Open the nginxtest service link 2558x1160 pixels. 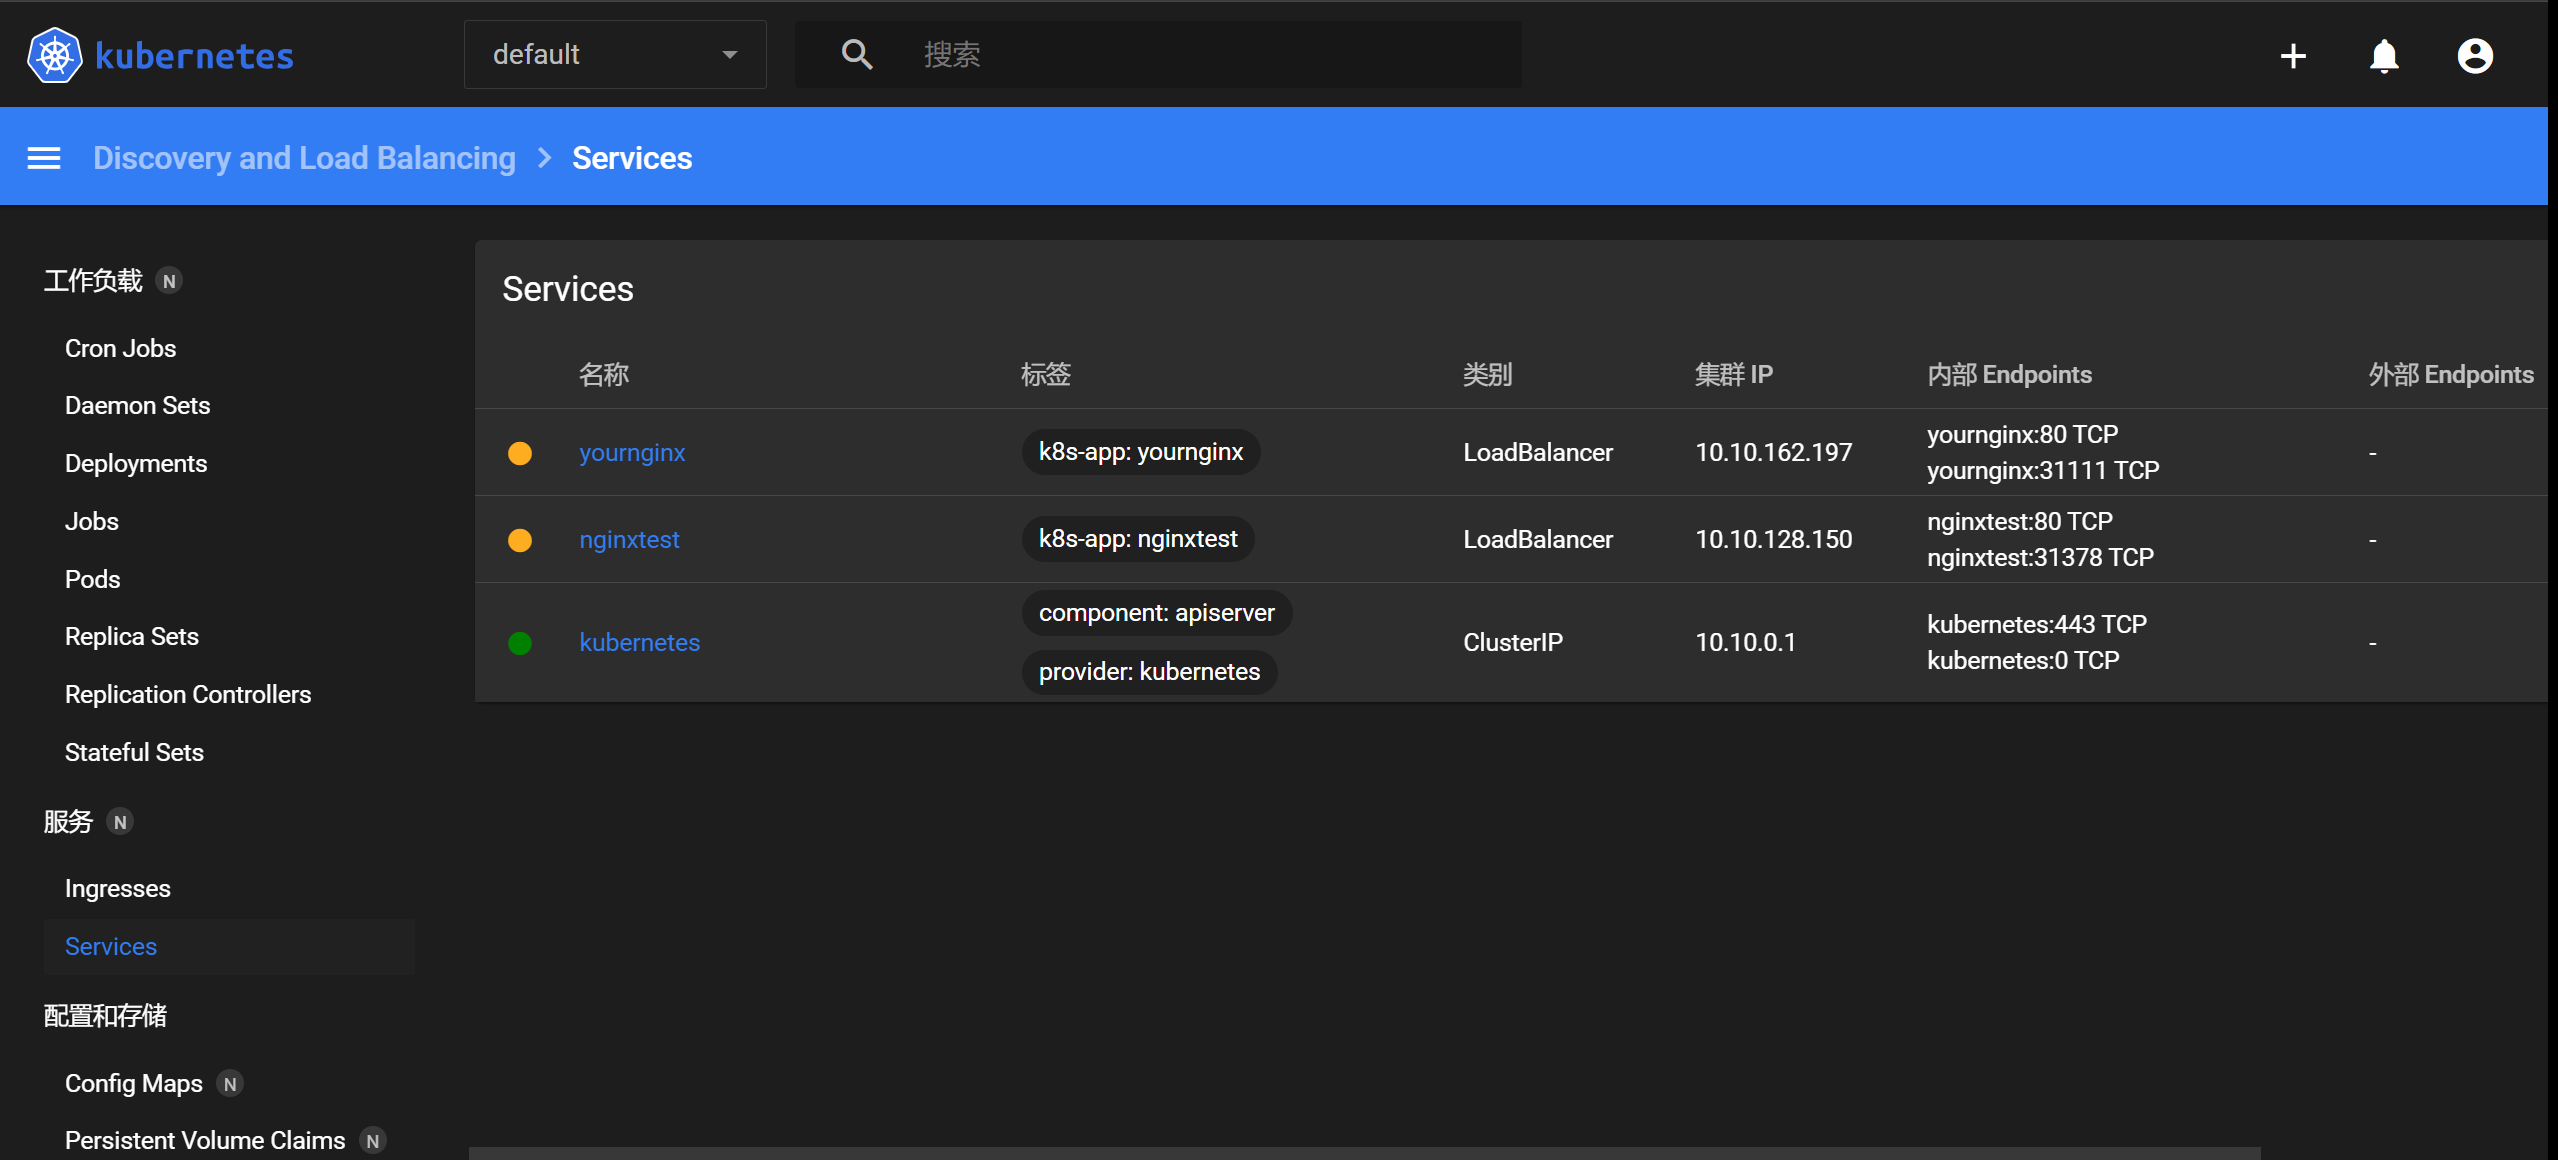pyautogui.click(x=629, y=540)
